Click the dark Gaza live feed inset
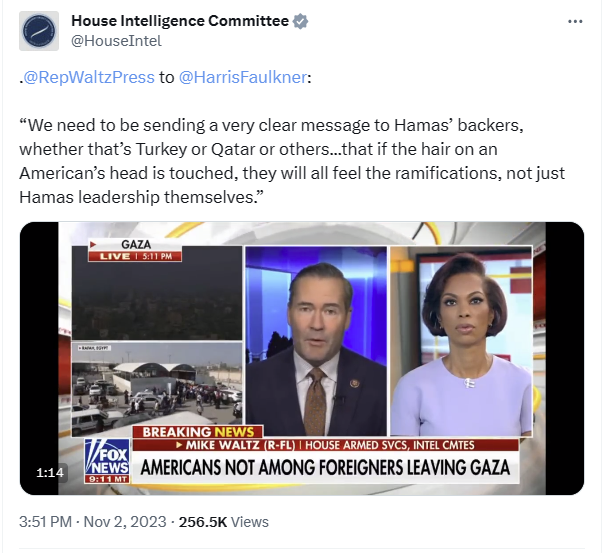Image resolution: width=607 pixels, height=553 pixels. 157,294
